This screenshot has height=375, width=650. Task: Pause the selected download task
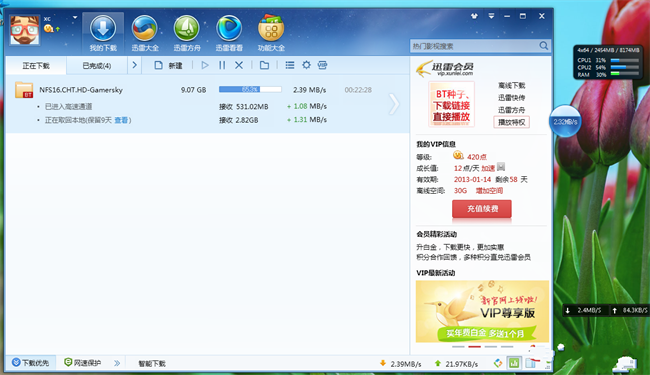point(222,65)
